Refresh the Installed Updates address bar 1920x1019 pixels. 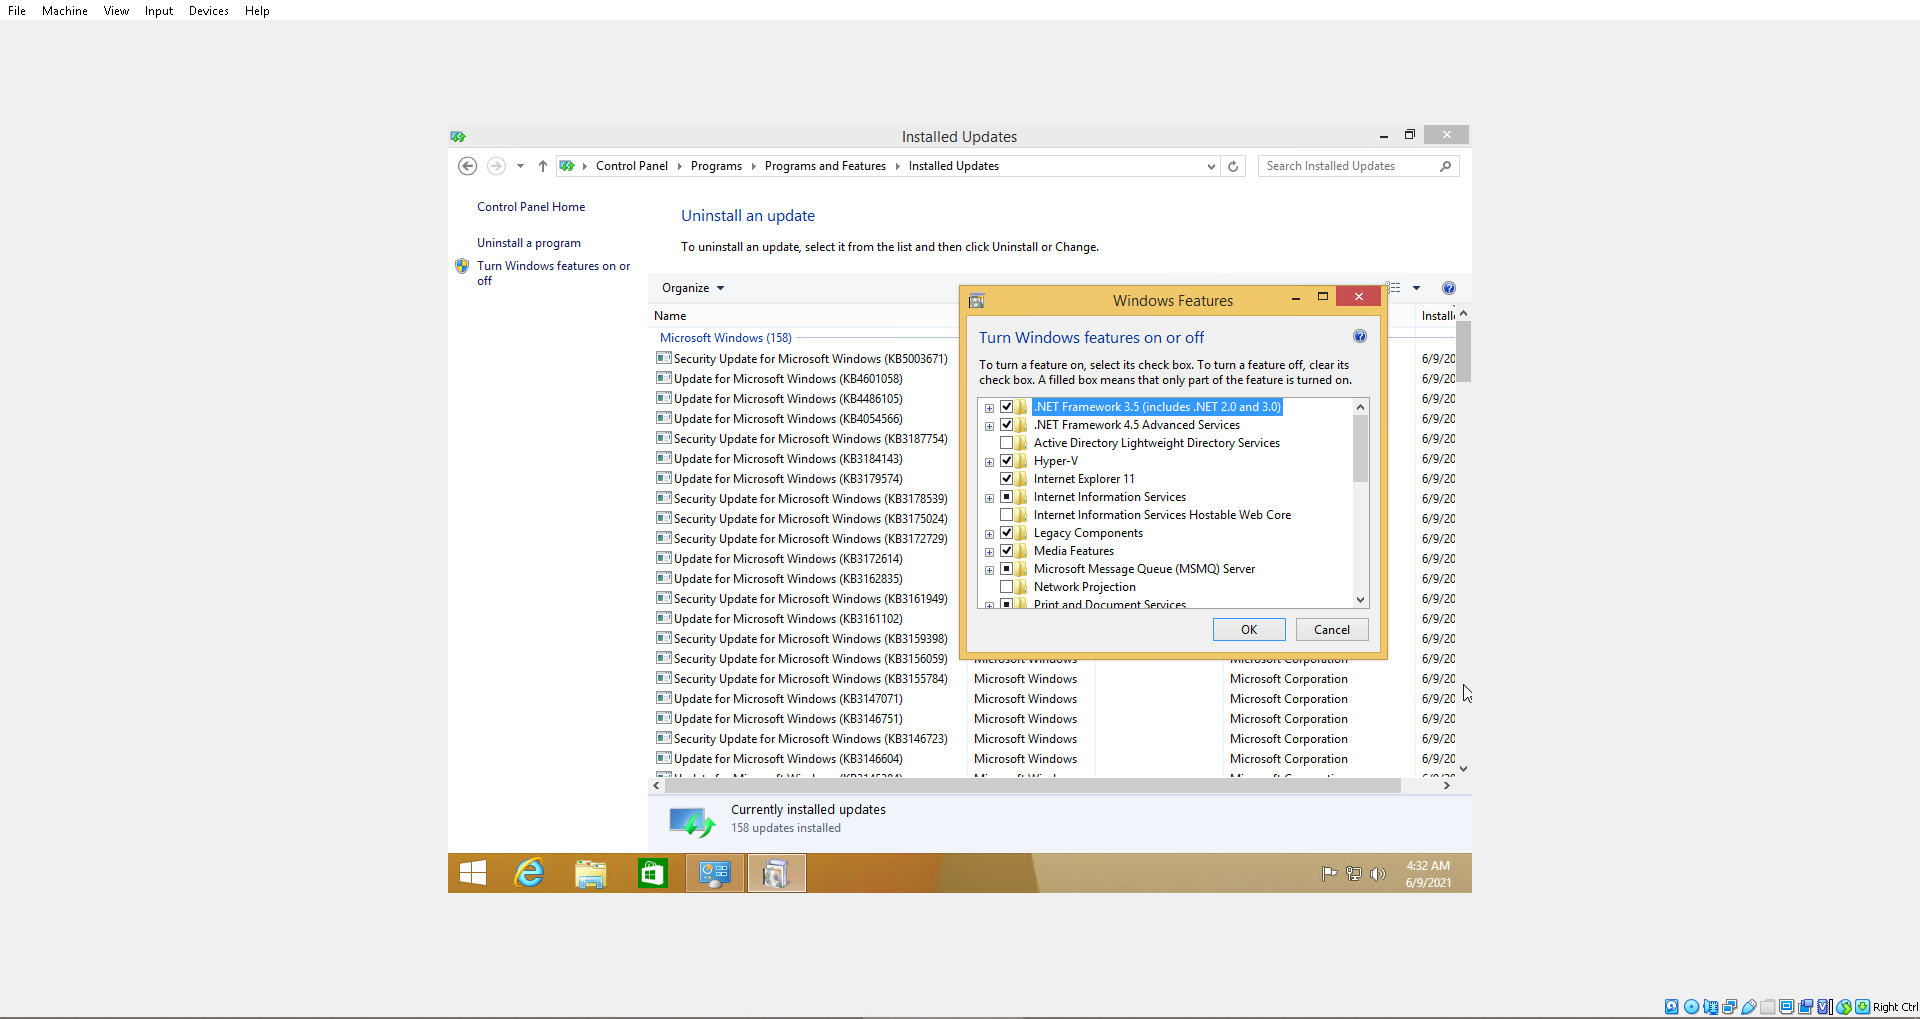(x=1233, y=166)
